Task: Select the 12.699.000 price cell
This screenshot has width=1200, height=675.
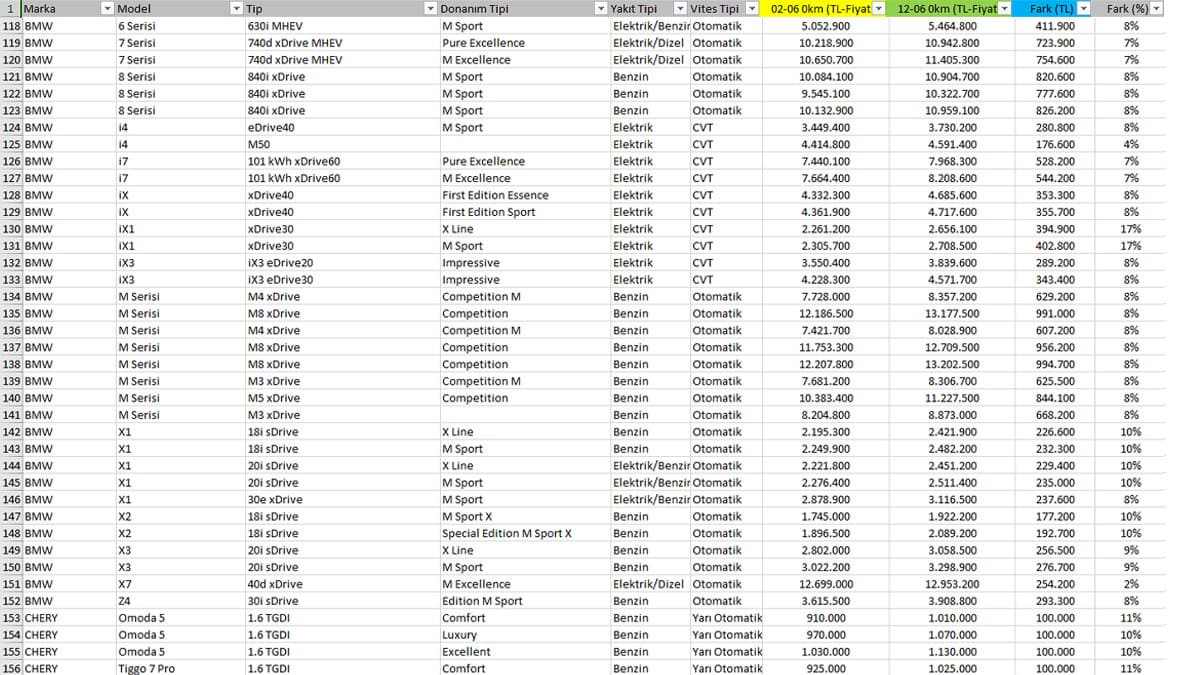Action: click(x=823, y=584)
